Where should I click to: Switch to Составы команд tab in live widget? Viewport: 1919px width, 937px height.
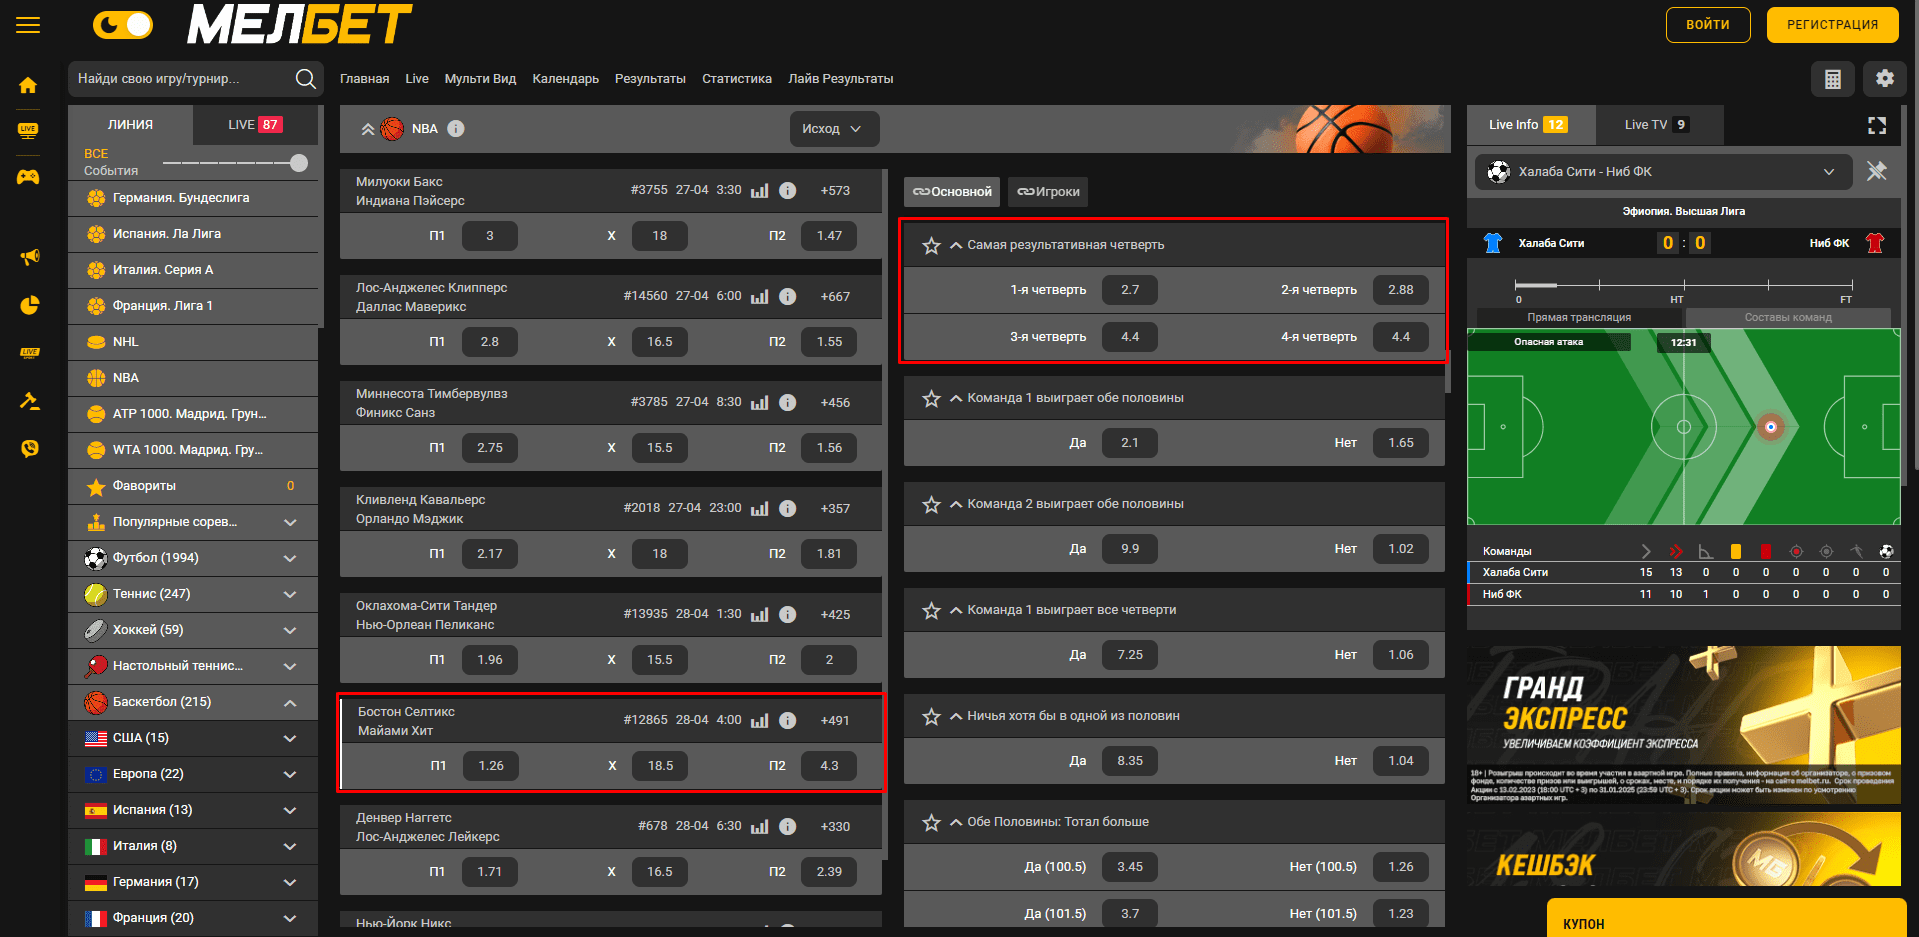click(1788, 317)
